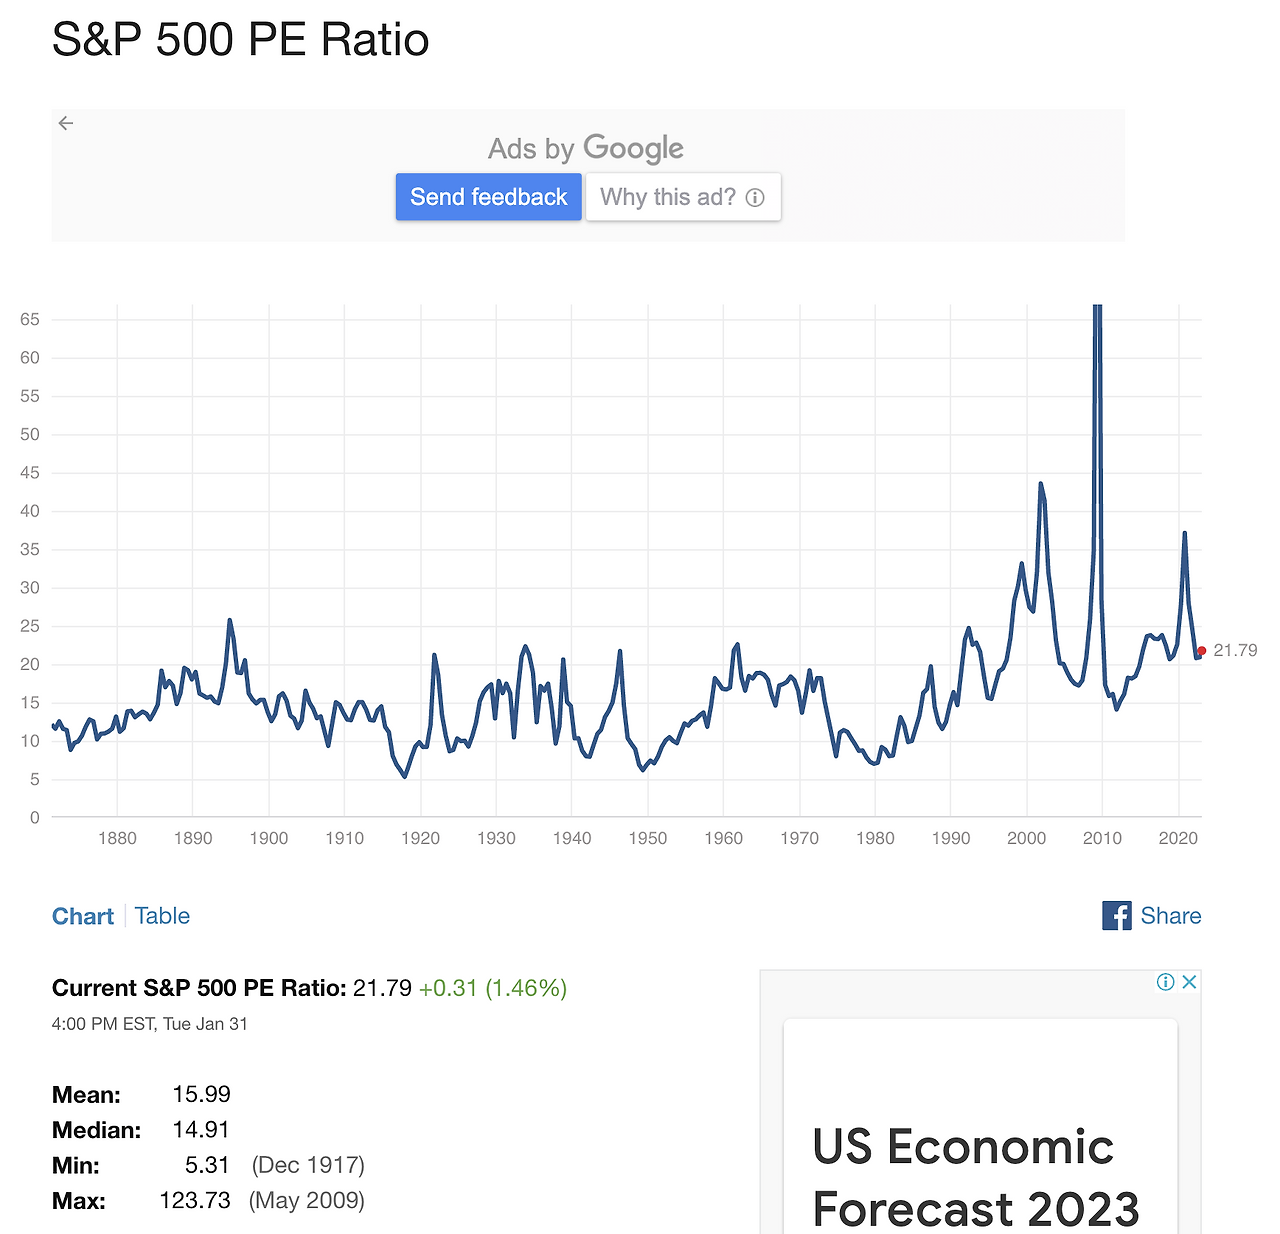Click the Facebook logo icon
Viewport: 1280px width, 1234px height.
point(1116,916)
